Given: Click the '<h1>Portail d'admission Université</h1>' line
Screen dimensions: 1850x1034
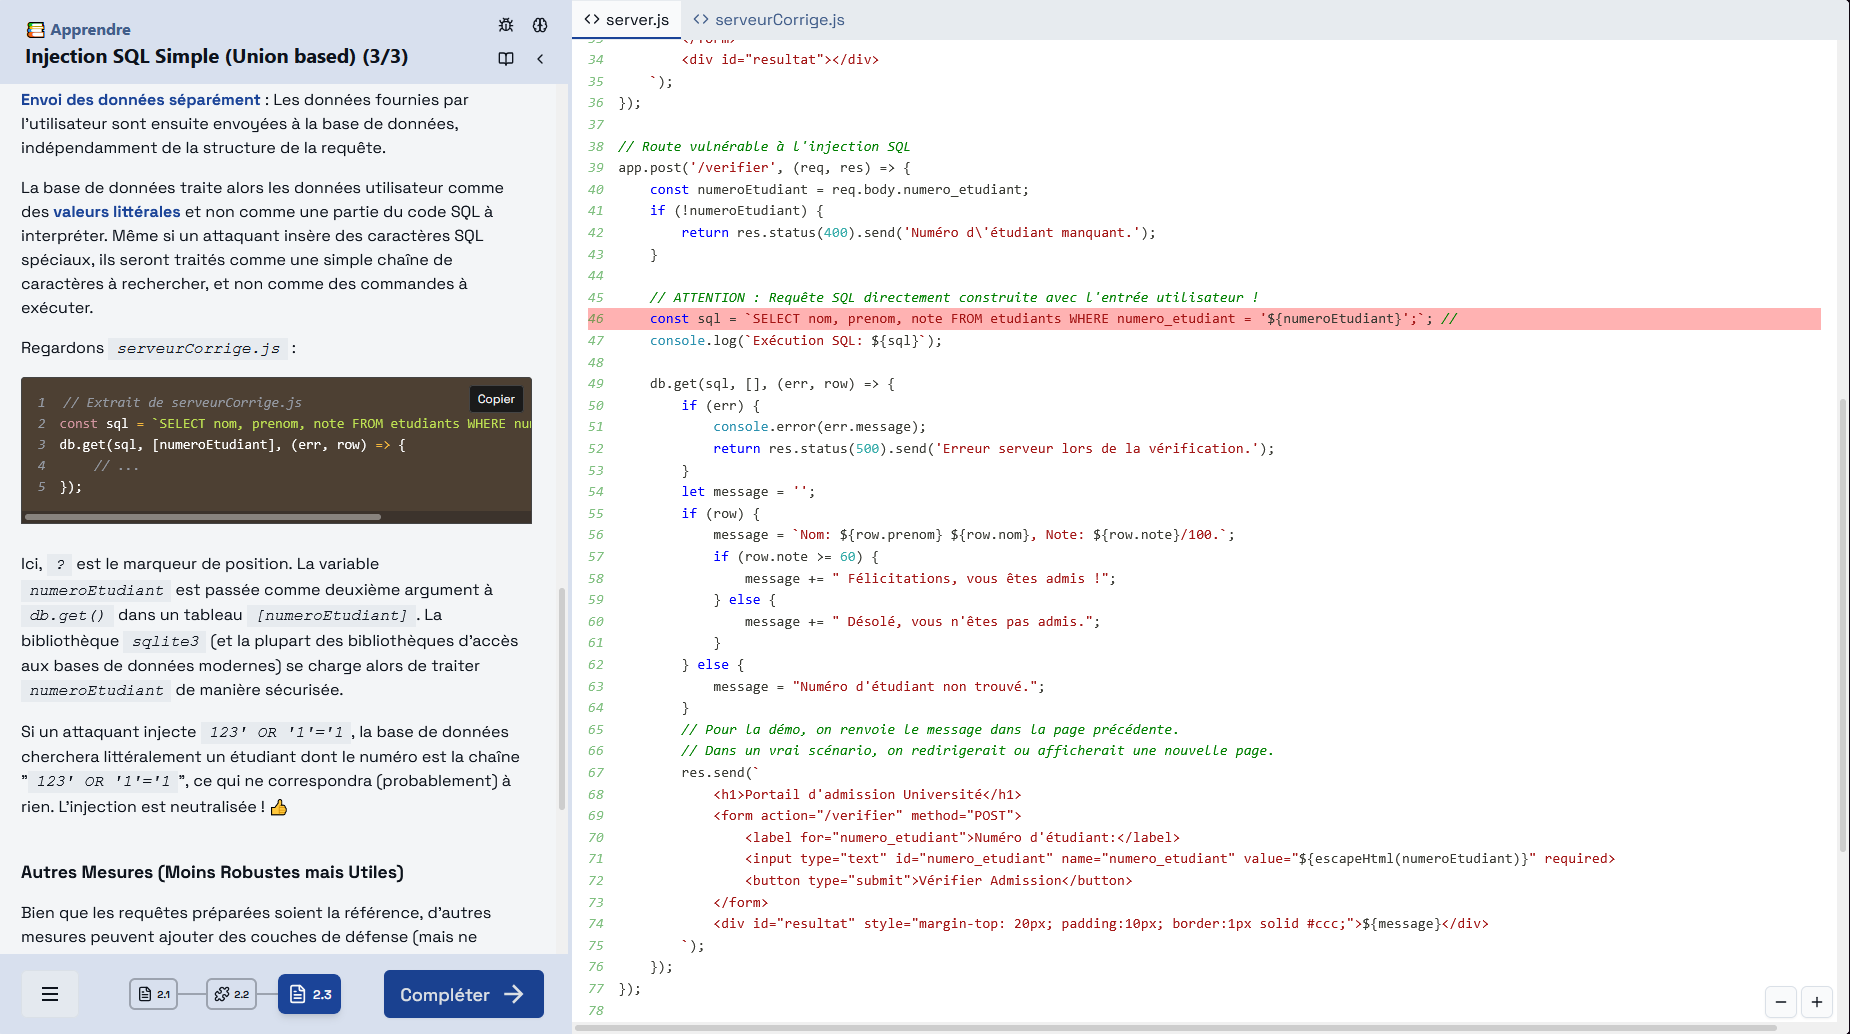Looking at the screenshot, I should [x=867, y=795].
